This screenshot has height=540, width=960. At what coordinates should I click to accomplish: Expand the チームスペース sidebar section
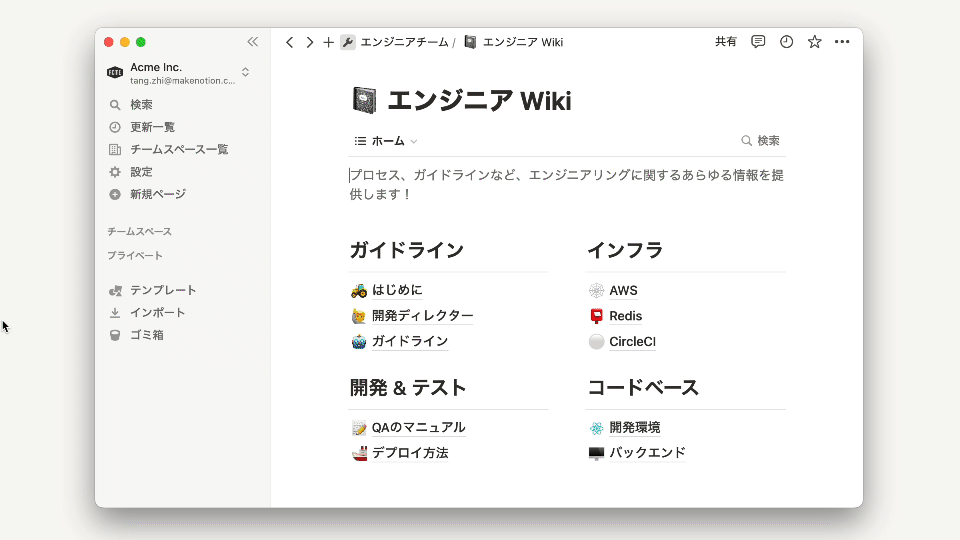[140, 231]
